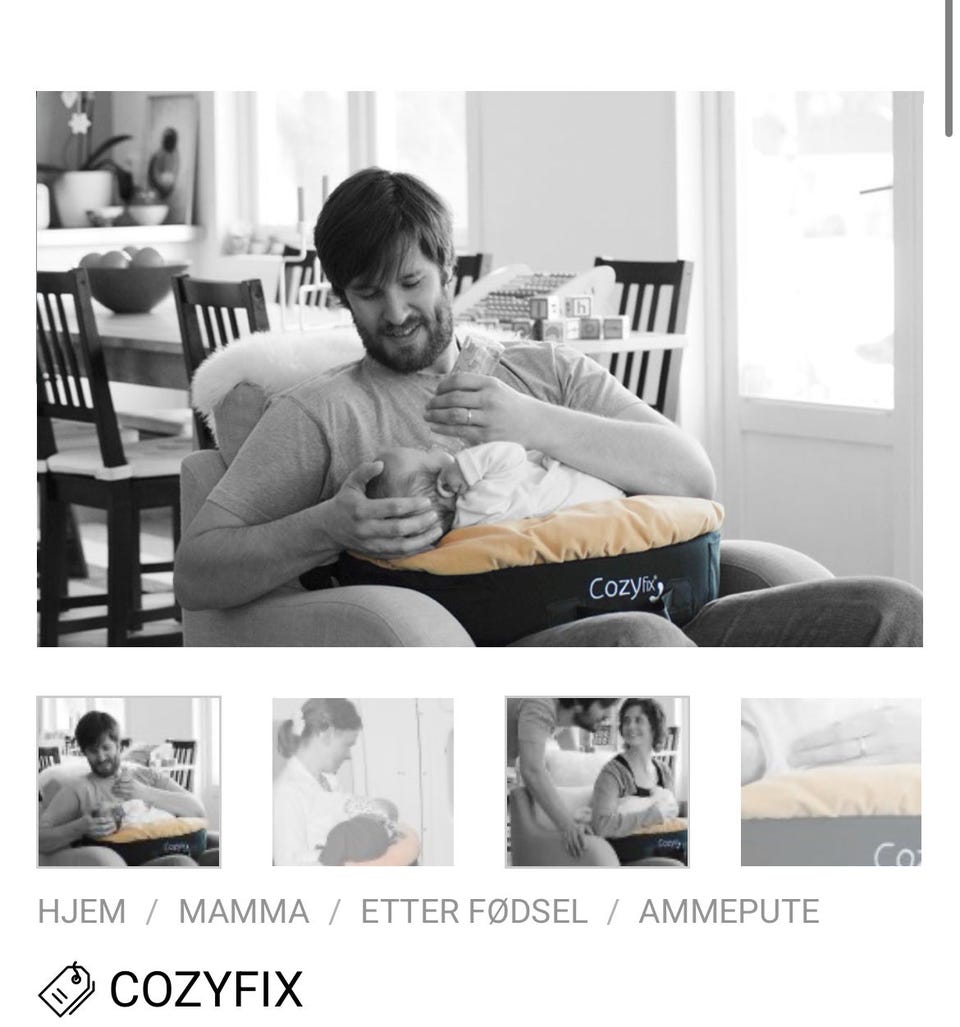Image resolution: width=960 pixels, height=1027 pixels.
Task: View the thumbnail of the couple with the pillow
Action: click(597, 782)
